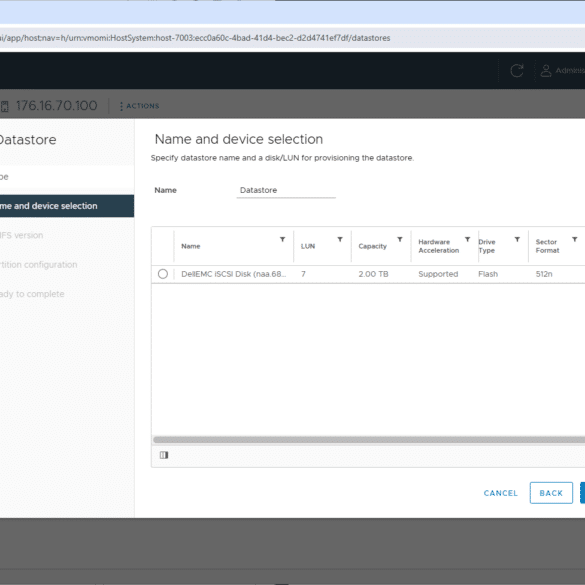The width and height of the screenshot is (585, 585).
Task: Click the CANCEL button
Action: point(500,493)
